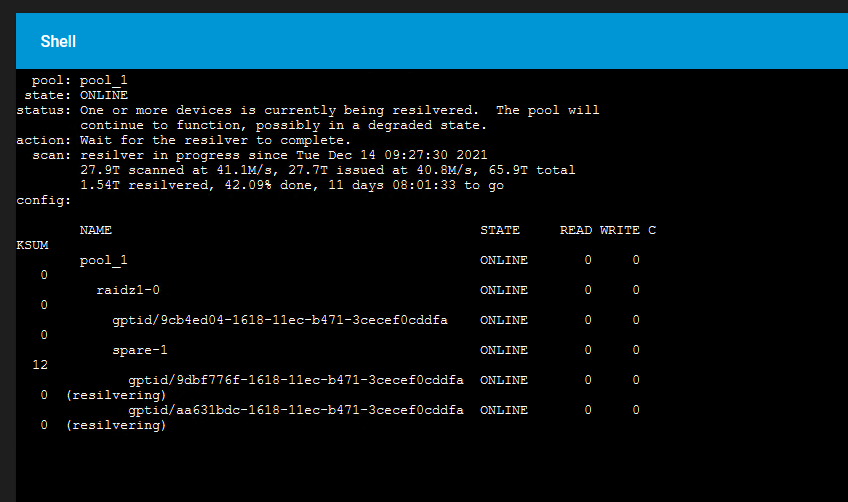Click '1.54T resilvered, 42.09% done' line
Screen dimensions: 848x502
[292, 186]
